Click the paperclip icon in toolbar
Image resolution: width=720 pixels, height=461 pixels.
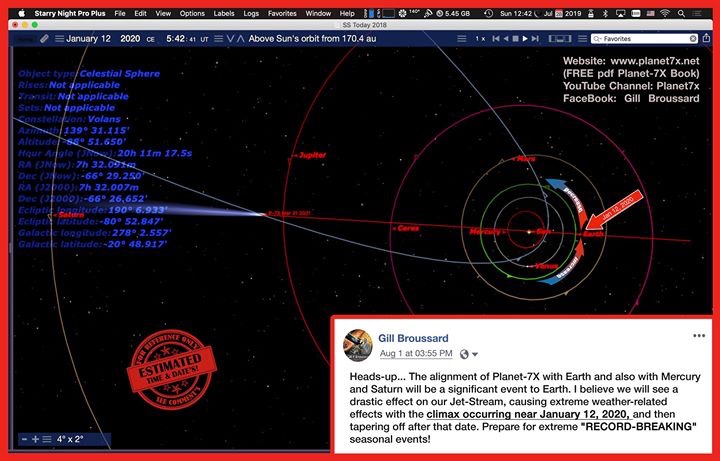(44, 39)
